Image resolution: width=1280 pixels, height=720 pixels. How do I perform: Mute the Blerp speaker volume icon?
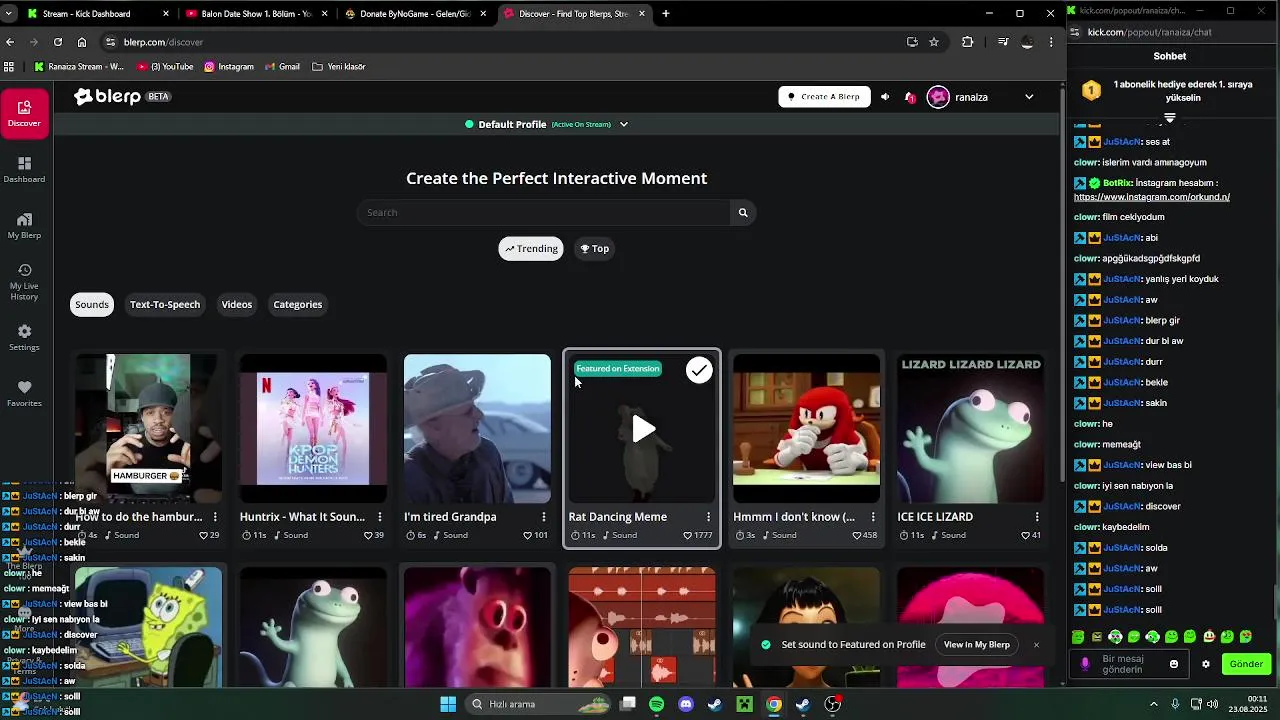(x=885, y=97)
